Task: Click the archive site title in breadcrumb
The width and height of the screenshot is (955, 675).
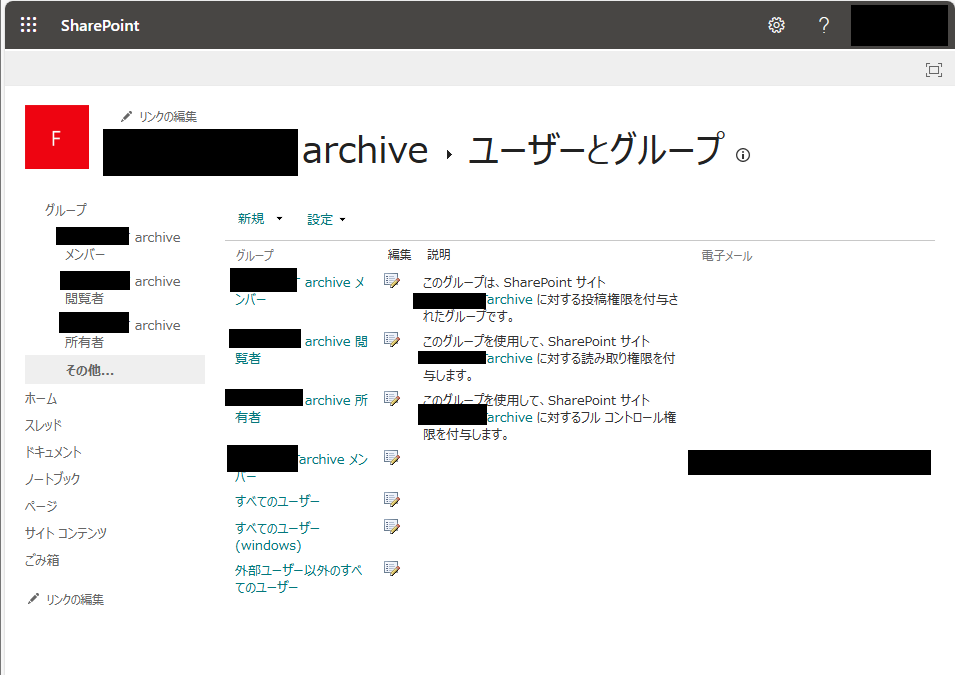Action: click(365, 150)
